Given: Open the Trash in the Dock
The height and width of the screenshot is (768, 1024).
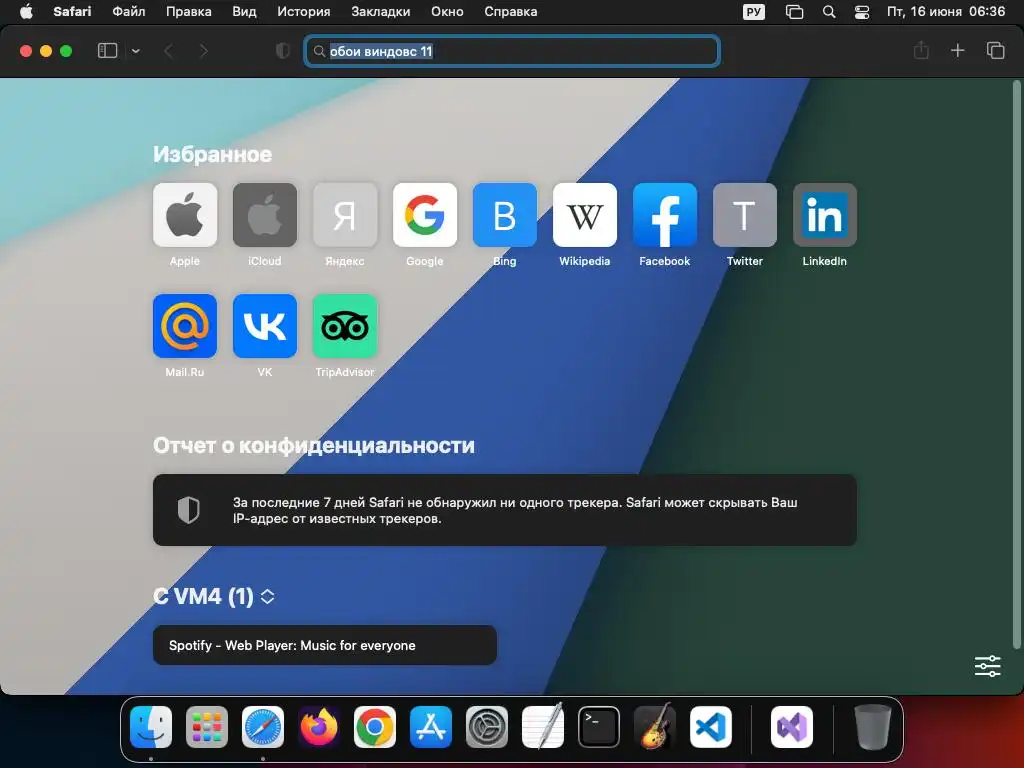Looking at the screenshot, I should 872,727.
